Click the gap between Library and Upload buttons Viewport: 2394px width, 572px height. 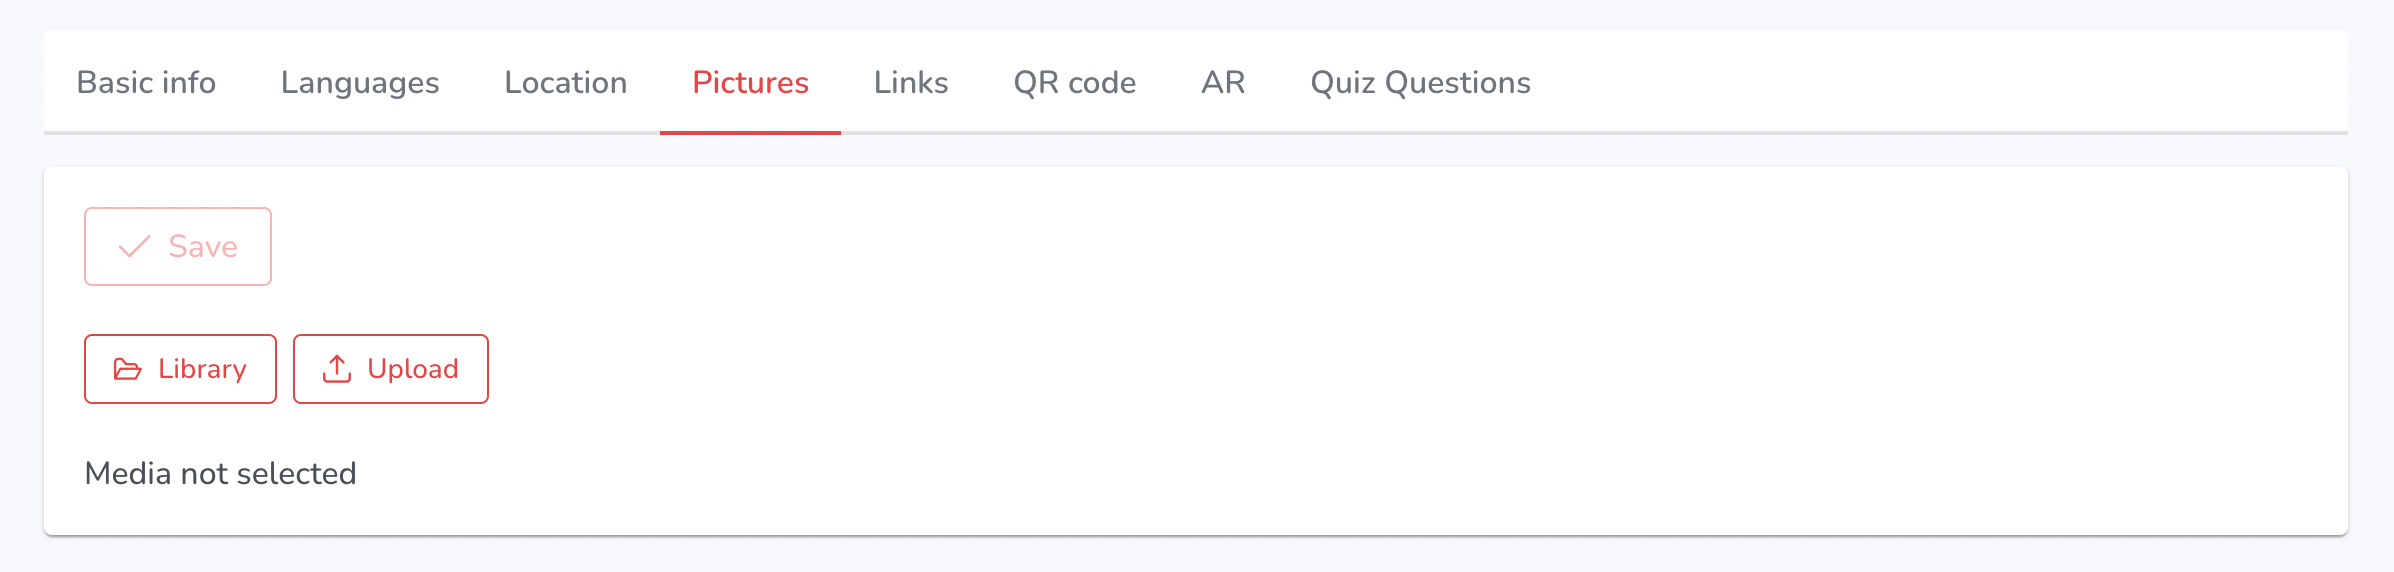point(285,369)
